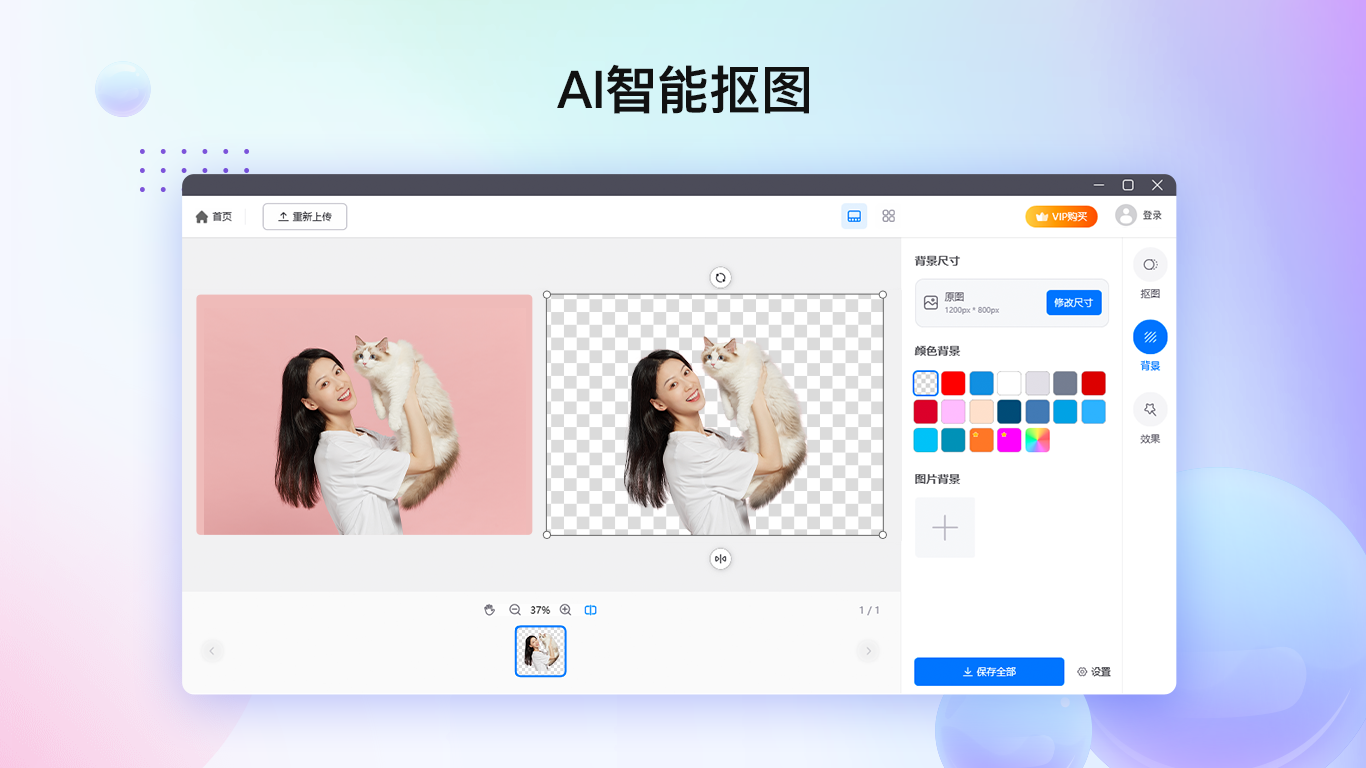This screenshot has height=768, width=1366.
Task: Add an image background with the plus tile
Action: [945, 528]
